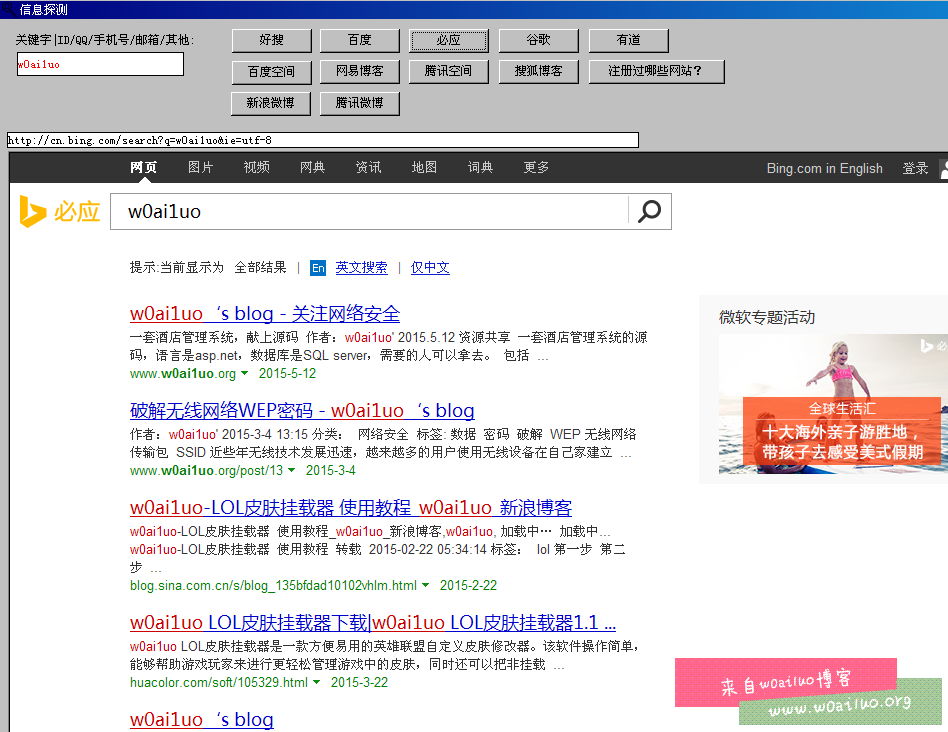This screenshot has width=948, height=732.
Task: Click the 腾讯空间 button
Action: [449, 71]
